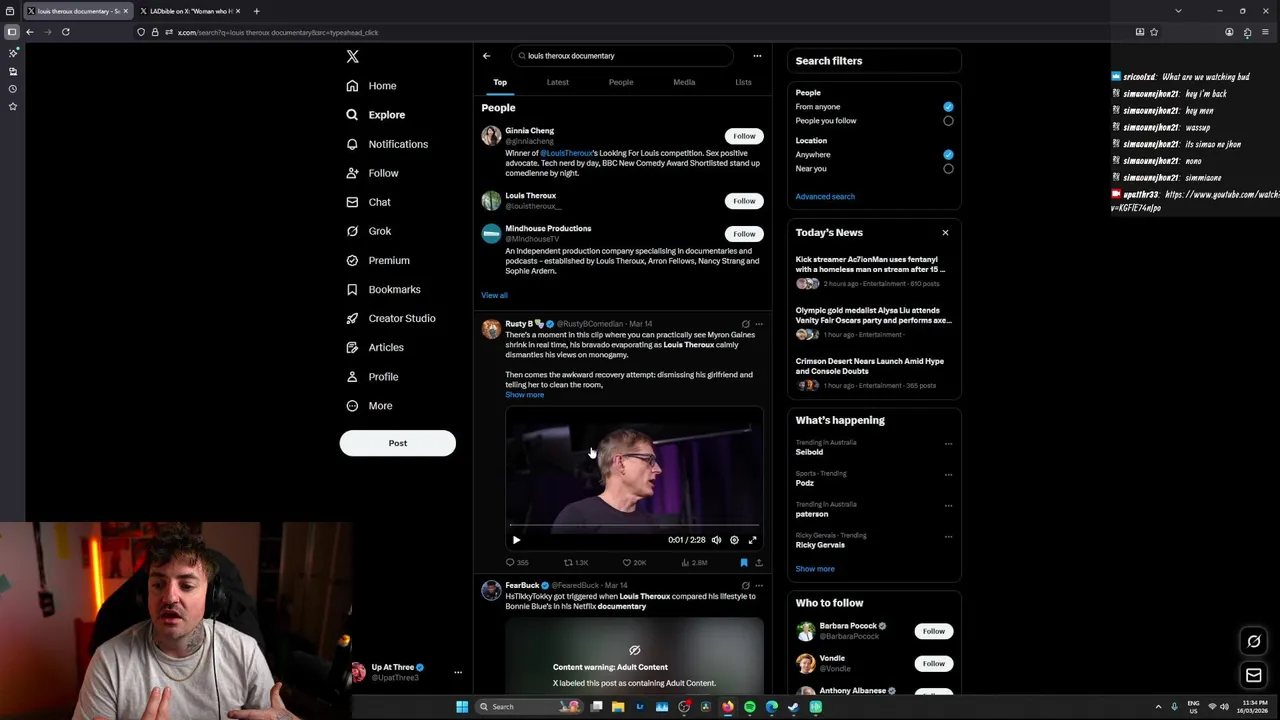Open Notifications in the sidebar
This screenshot has height=720, width=1280.
pyautogui.click(x=387, y=144)
